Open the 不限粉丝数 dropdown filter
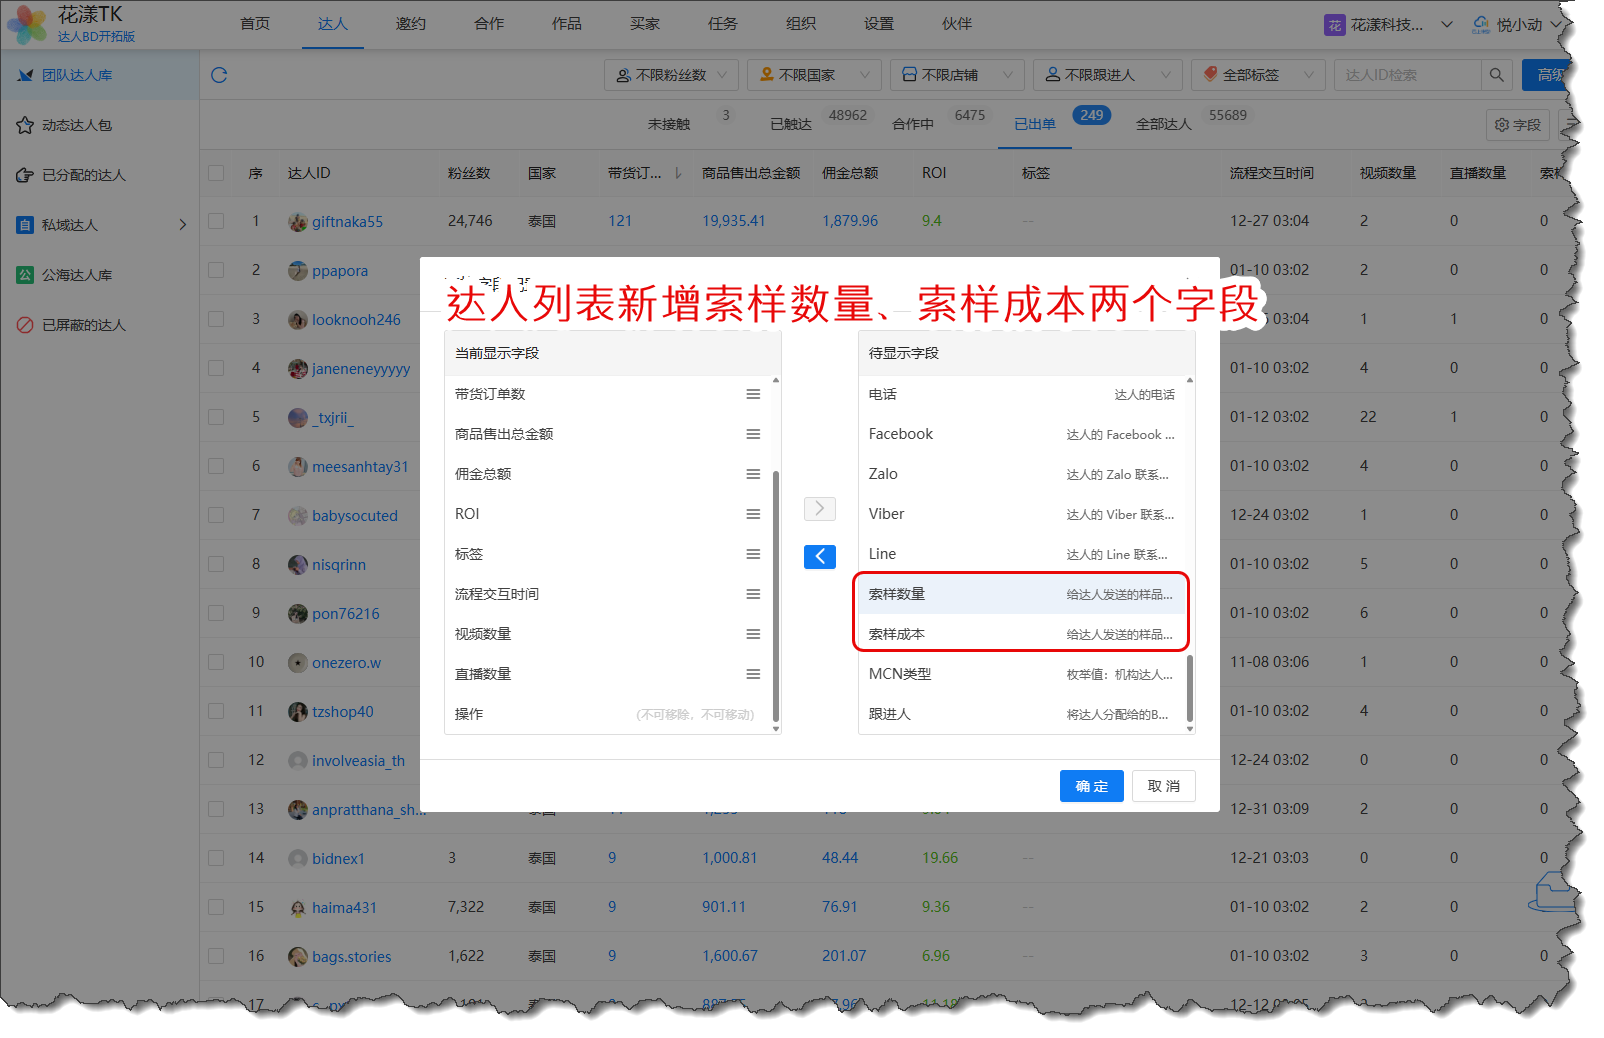1604x1038 pixels. [x=671, y=75]
